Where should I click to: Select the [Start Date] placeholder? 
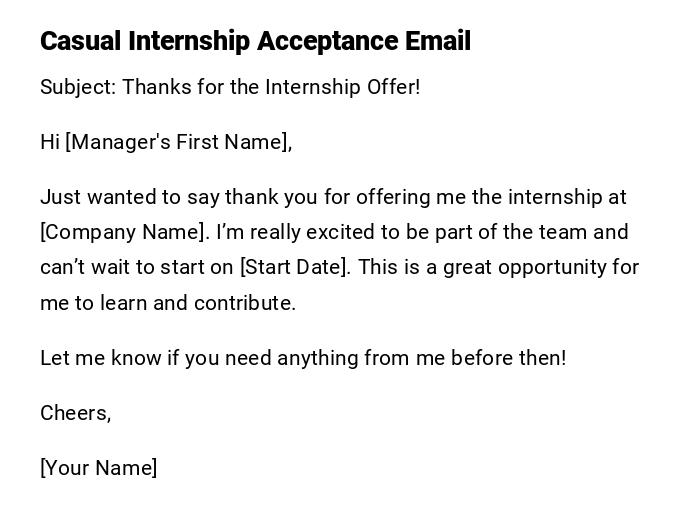[x=295, y=267]
